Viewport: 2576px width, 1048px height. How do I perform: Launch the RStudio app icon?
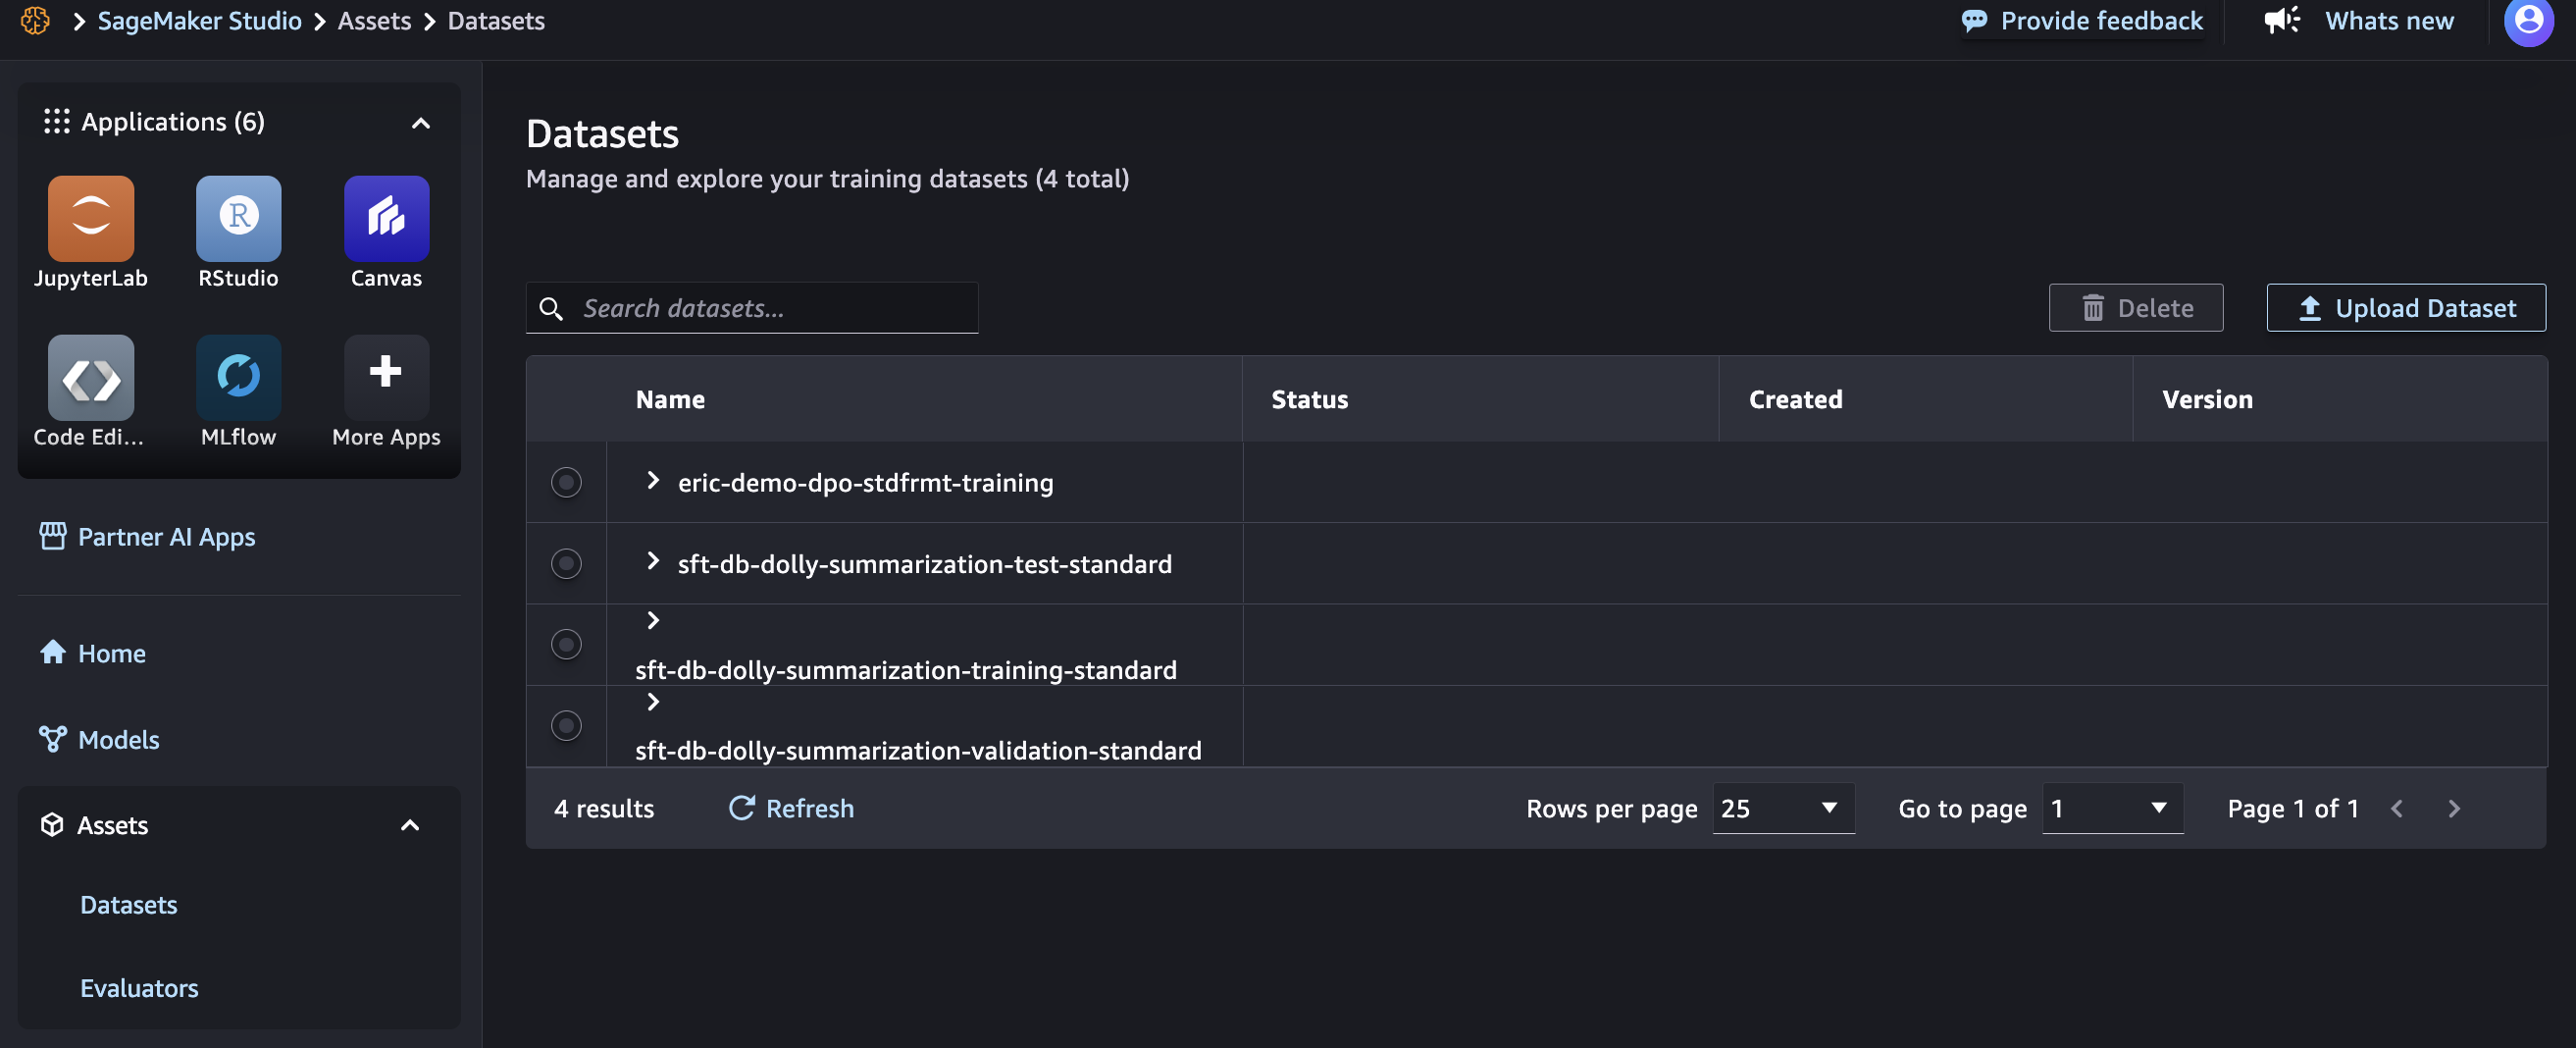pos(238,218)
